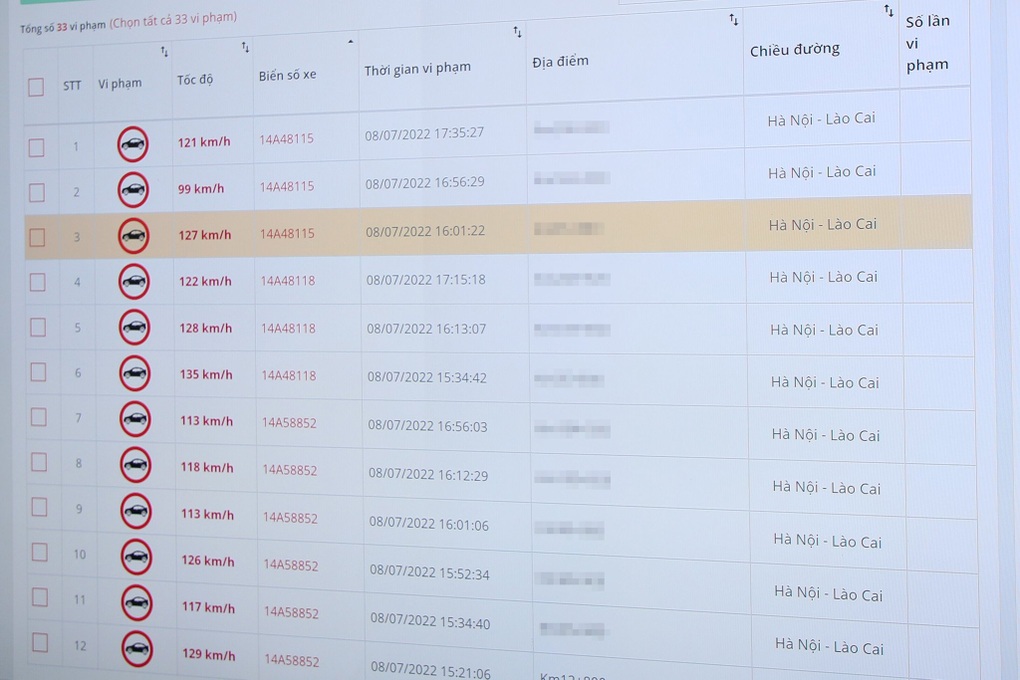Check the box for row 1
This screenshot has height=680, width=1020.
click(x=36, y=148)
